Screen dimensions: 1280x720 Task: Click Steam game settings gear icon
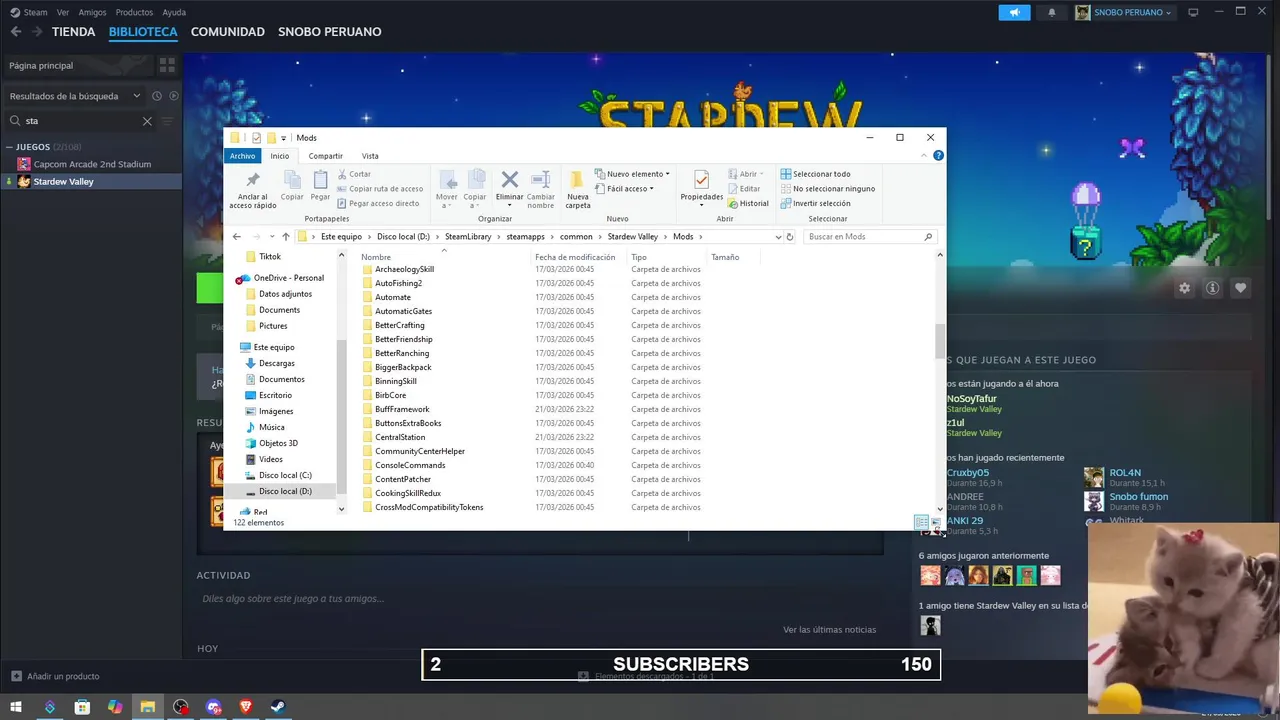click(1185, 288)
